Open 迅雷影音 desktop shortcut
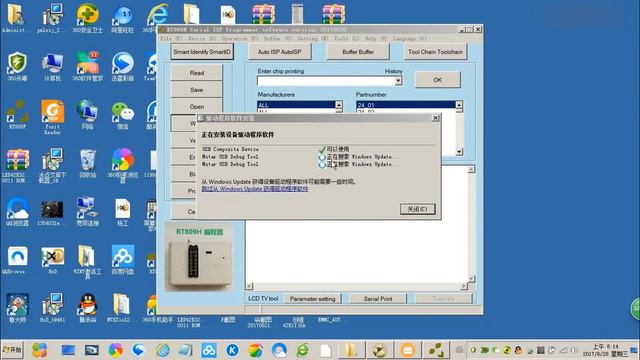Image resolution: width=640 pixels, height=360 pixels. pos(122,66)
